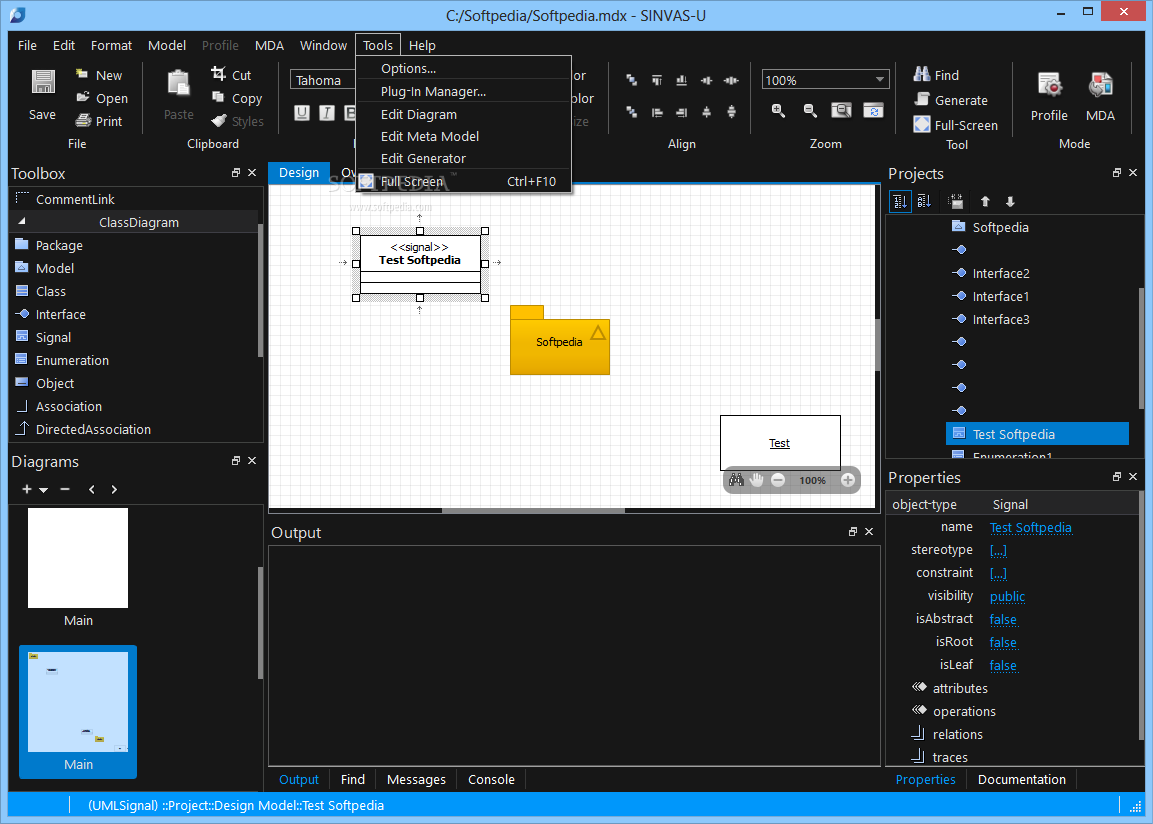Open the add diagram dropdown arrow

pos(43,490)
